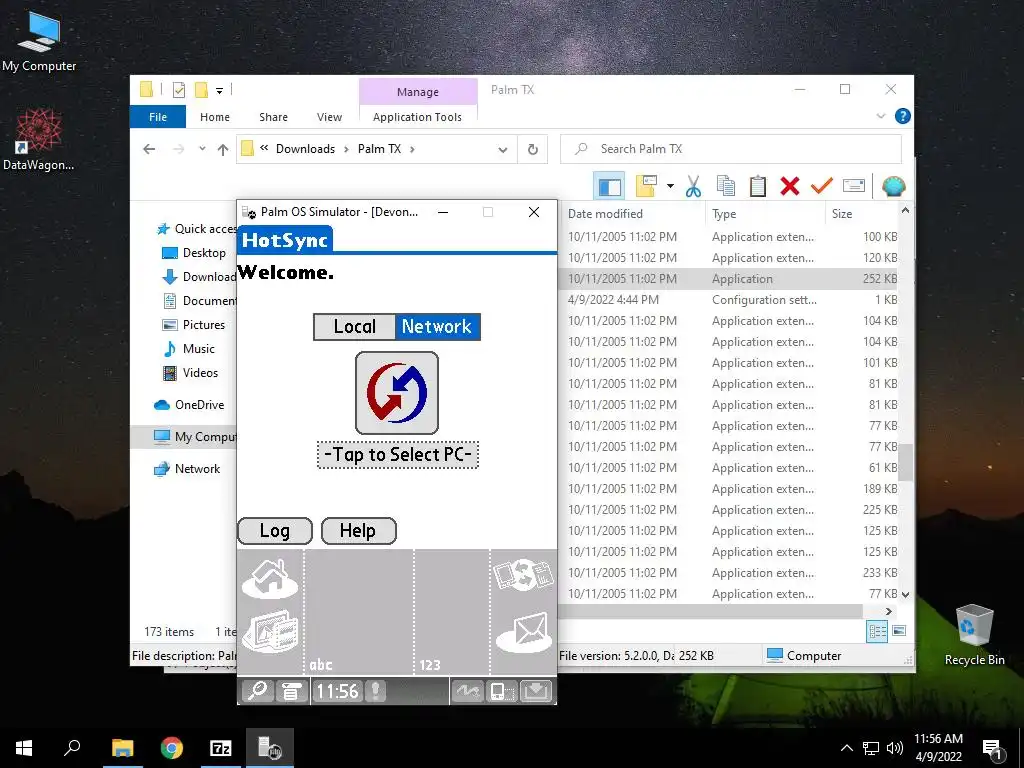The width and height of the screenshot is (1024, 768).
Task: Open the Palm email envelope icon
Action: (x=523, y=632)
